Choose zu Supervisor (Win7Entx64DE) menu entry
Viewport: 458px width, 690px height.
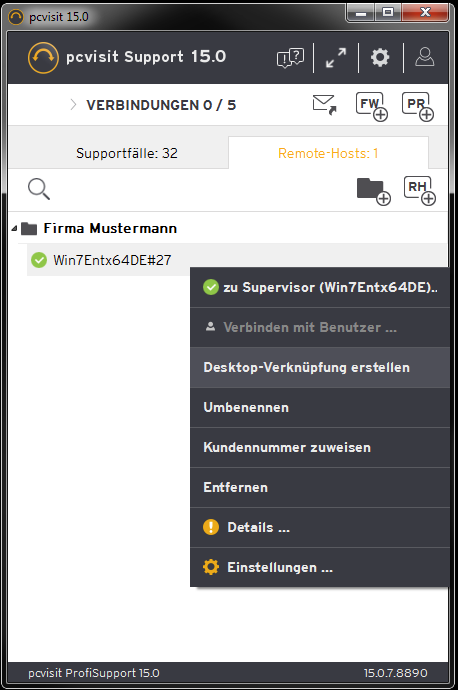point(320,287)
